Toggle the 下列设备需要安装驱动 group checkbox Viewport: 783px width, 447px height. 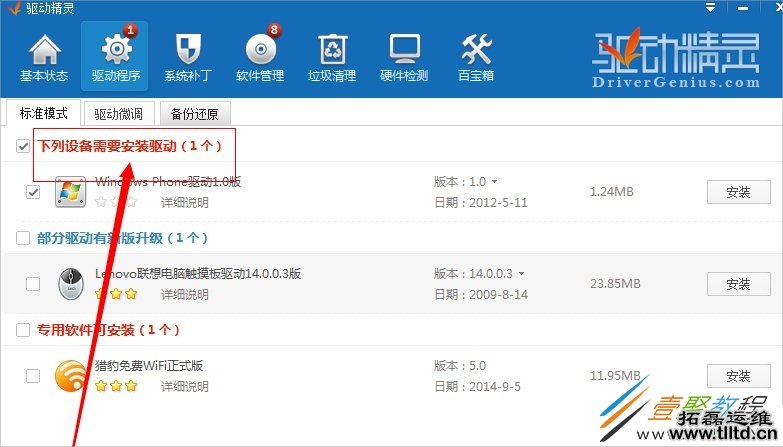[23, 146]
